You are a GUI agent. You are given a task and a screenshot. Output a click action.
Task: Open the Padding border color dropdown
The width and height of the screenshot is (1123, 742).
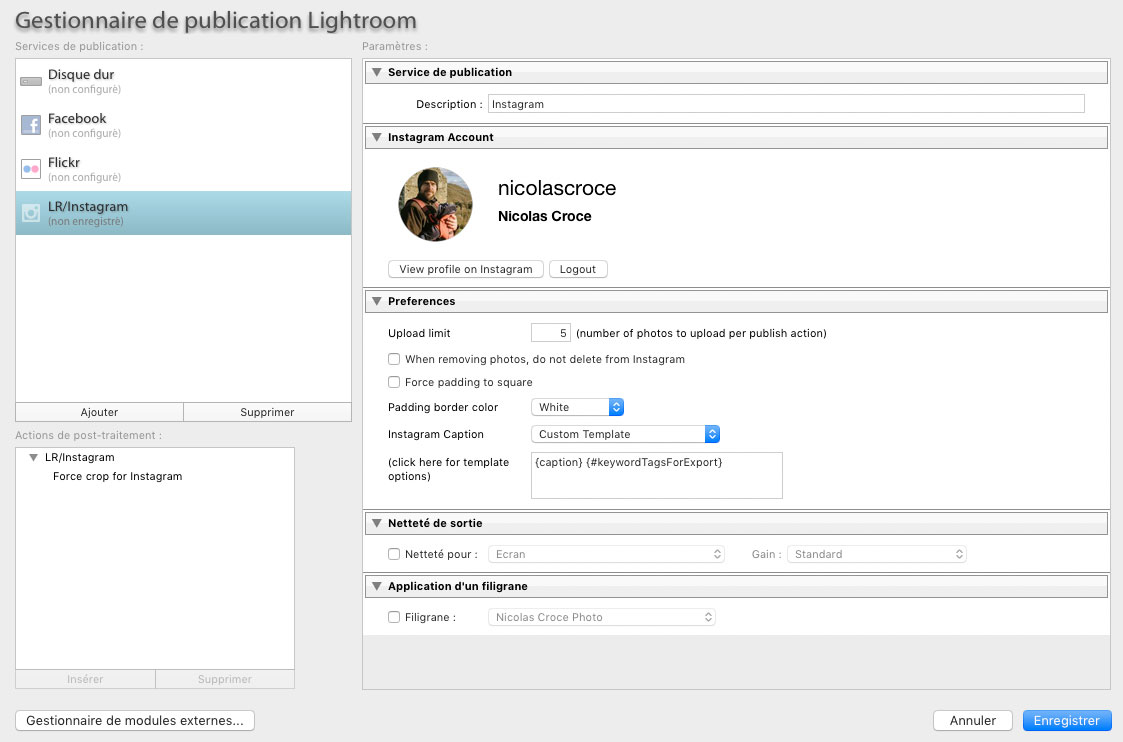coord(577,407)
